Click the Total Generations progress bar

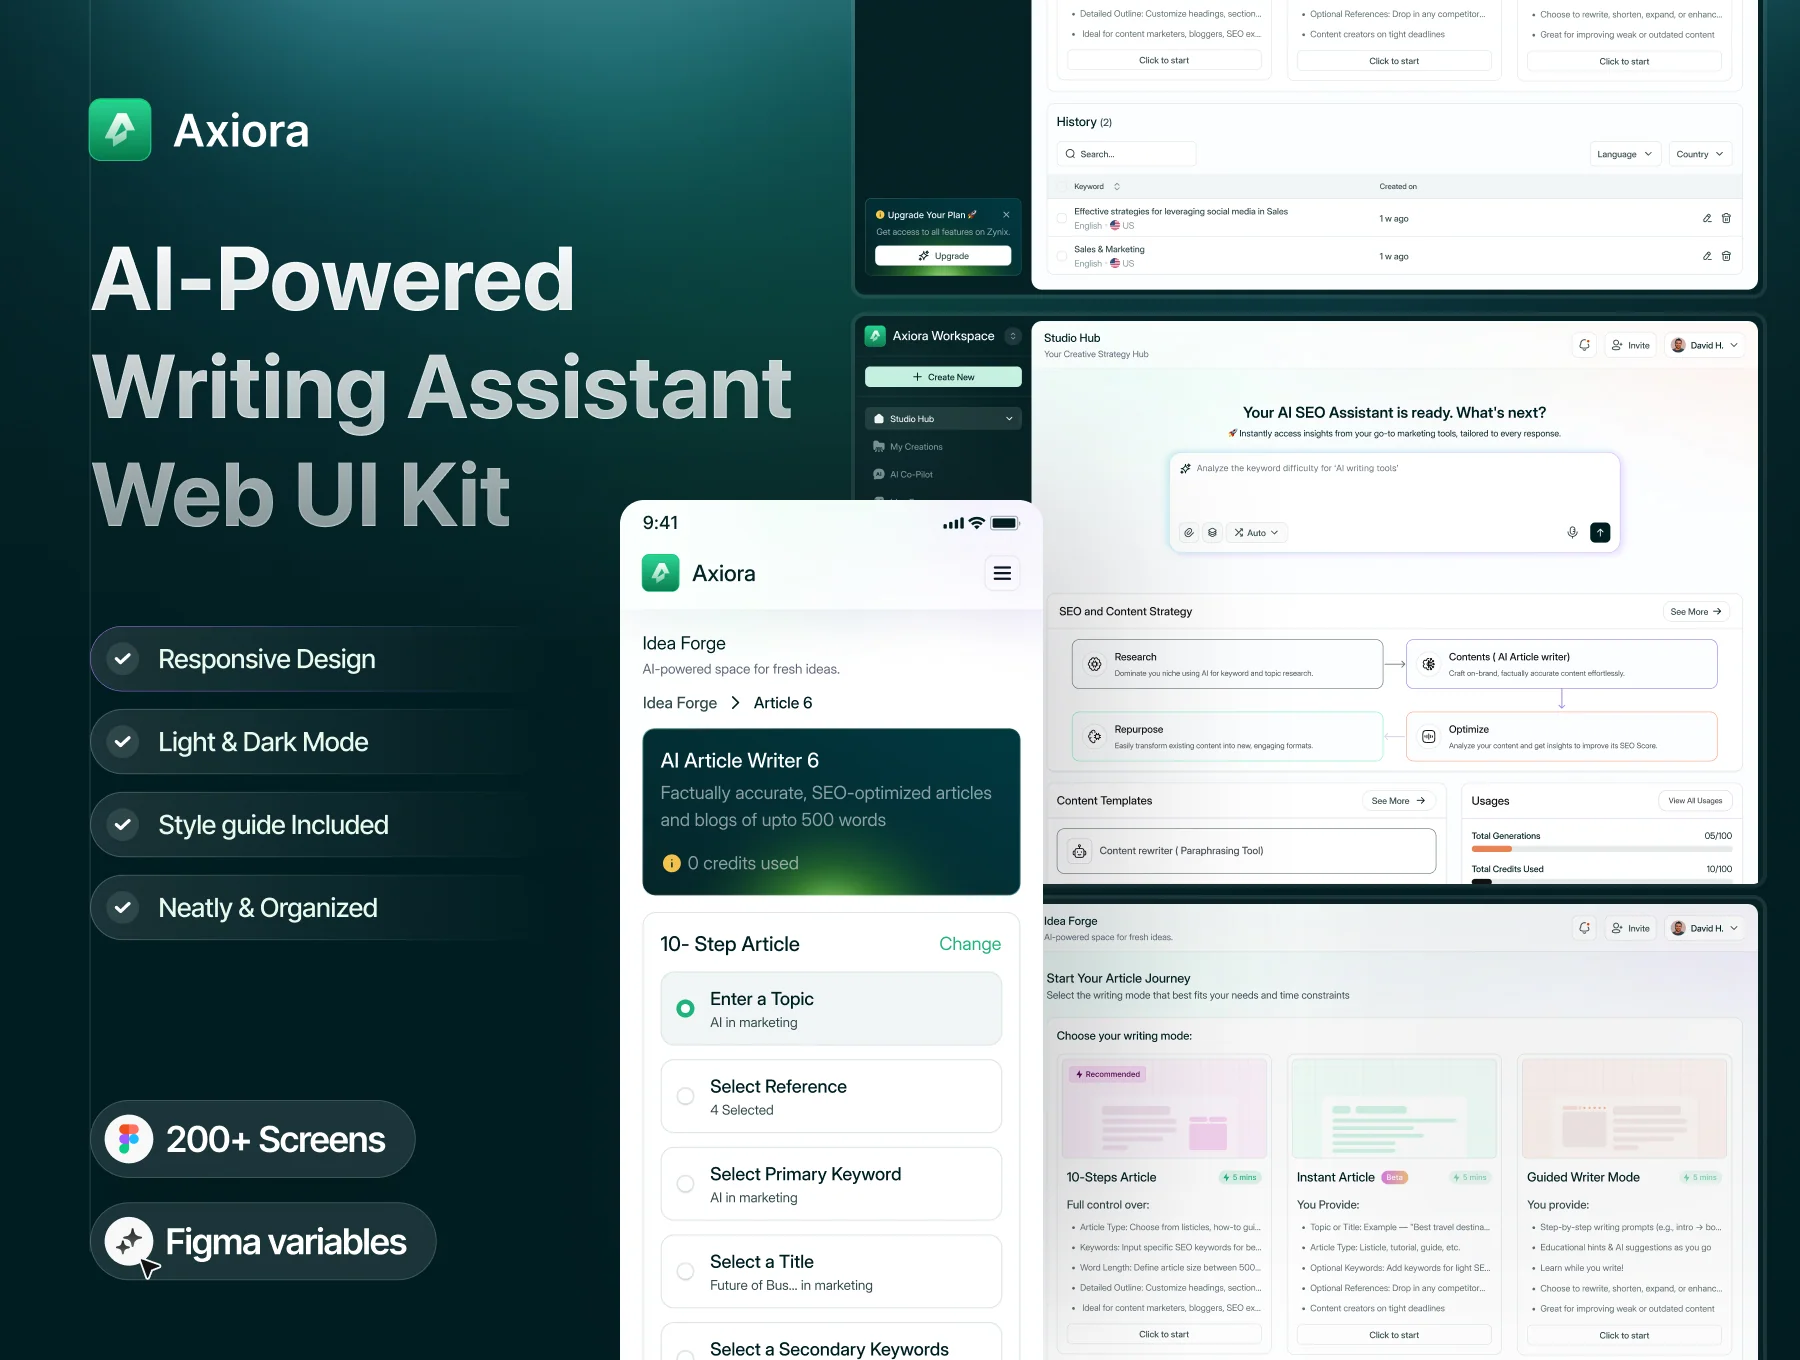tap(1602, 849)
